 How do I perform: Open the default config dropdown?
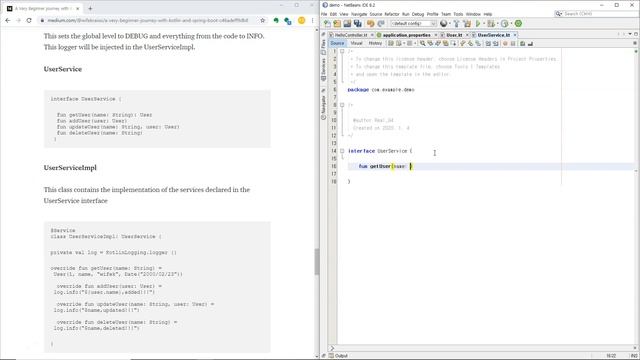[x=413, y=24]
